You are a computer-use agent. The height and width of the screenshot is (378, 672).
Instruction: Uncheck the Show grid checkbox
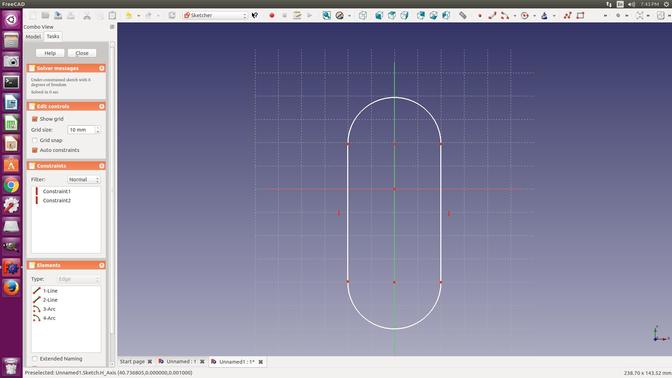35,119
